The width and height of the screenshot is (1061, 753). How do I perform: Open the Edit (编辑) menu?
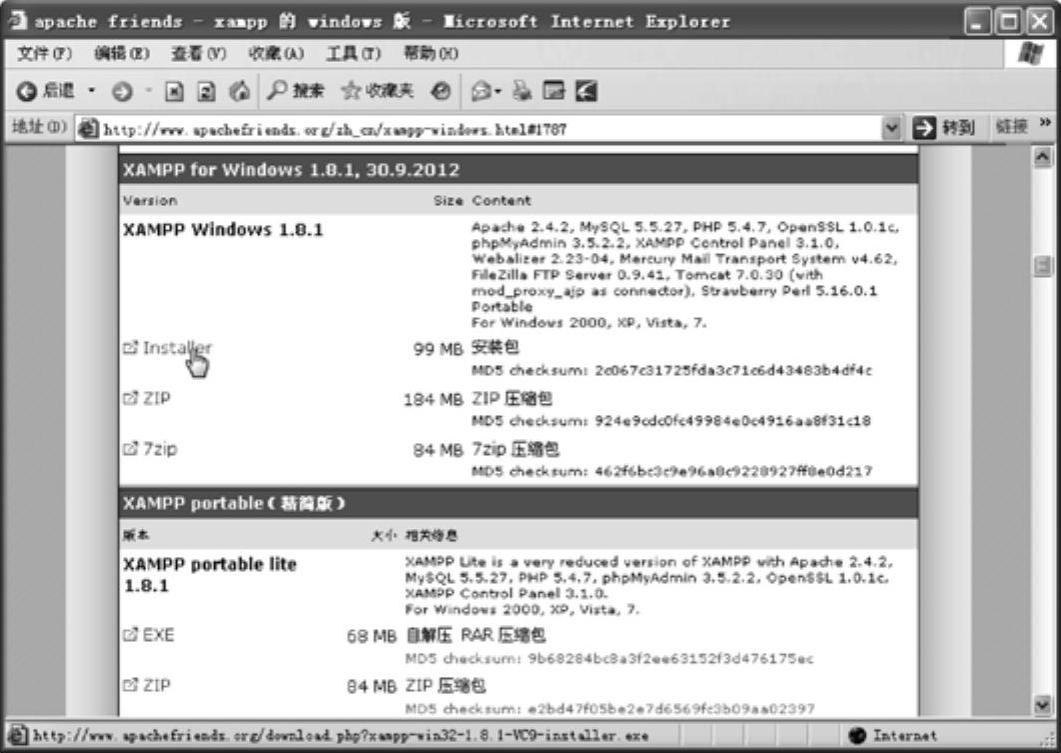[122, 53]
